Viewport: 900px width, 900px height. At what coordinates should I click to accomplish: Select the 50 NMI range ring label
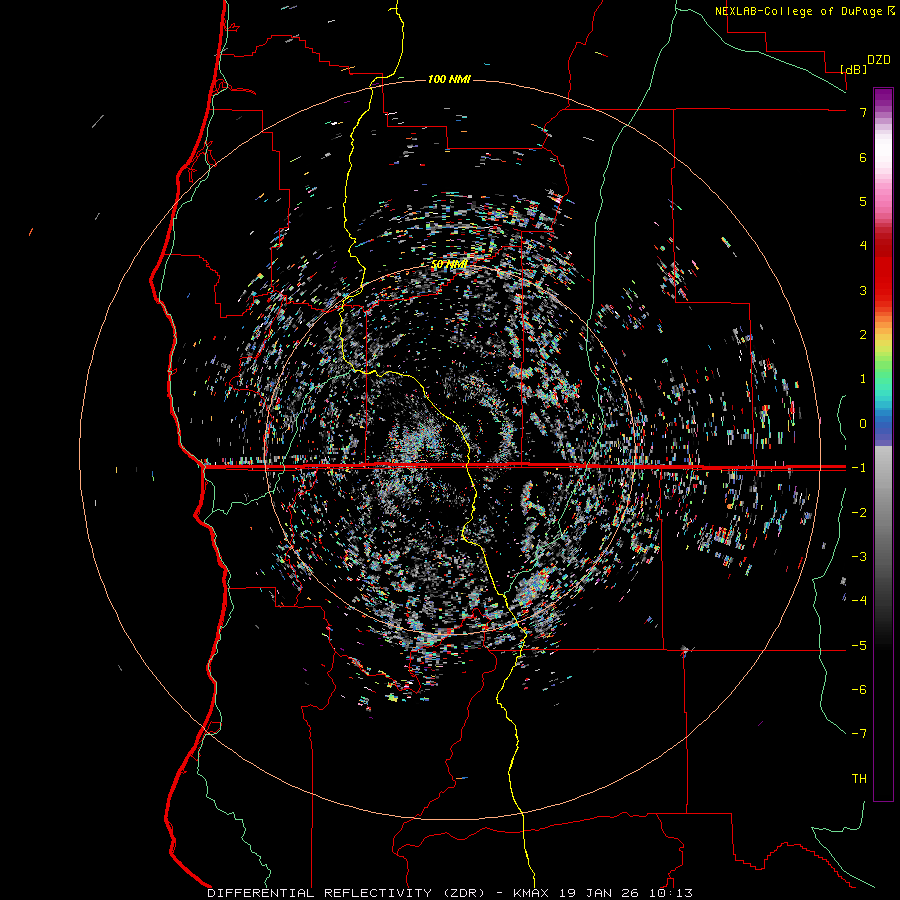coord(449,265)
